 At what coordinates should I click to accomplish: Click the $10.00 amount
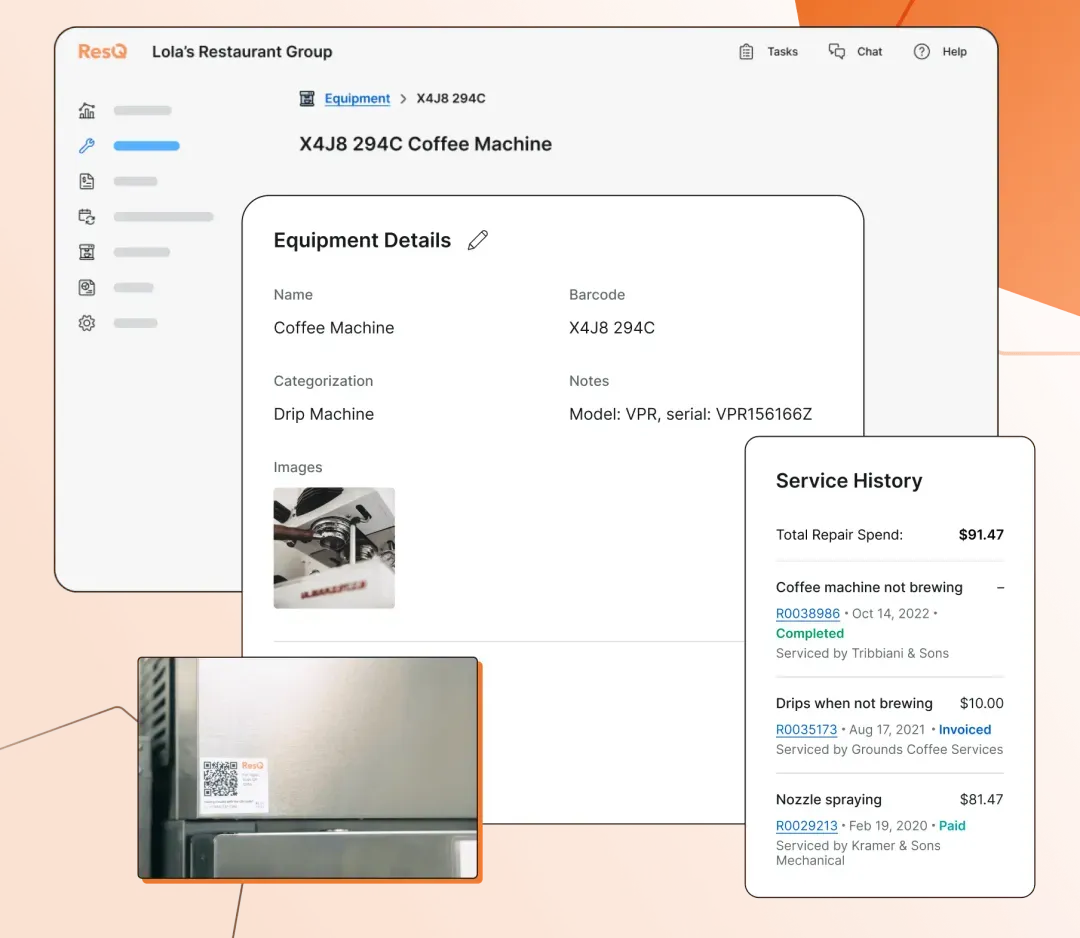pyautogui.click(x=982, y=703)
